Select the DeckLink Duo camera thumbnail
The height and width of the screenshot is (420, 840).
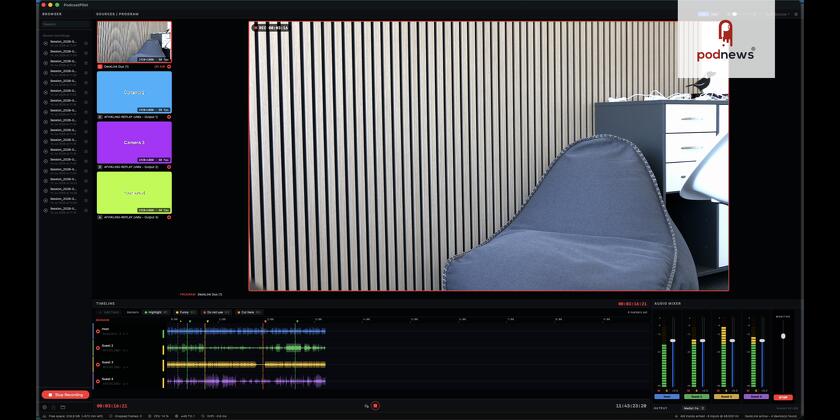pyautogui.click(x=134, y=42)
